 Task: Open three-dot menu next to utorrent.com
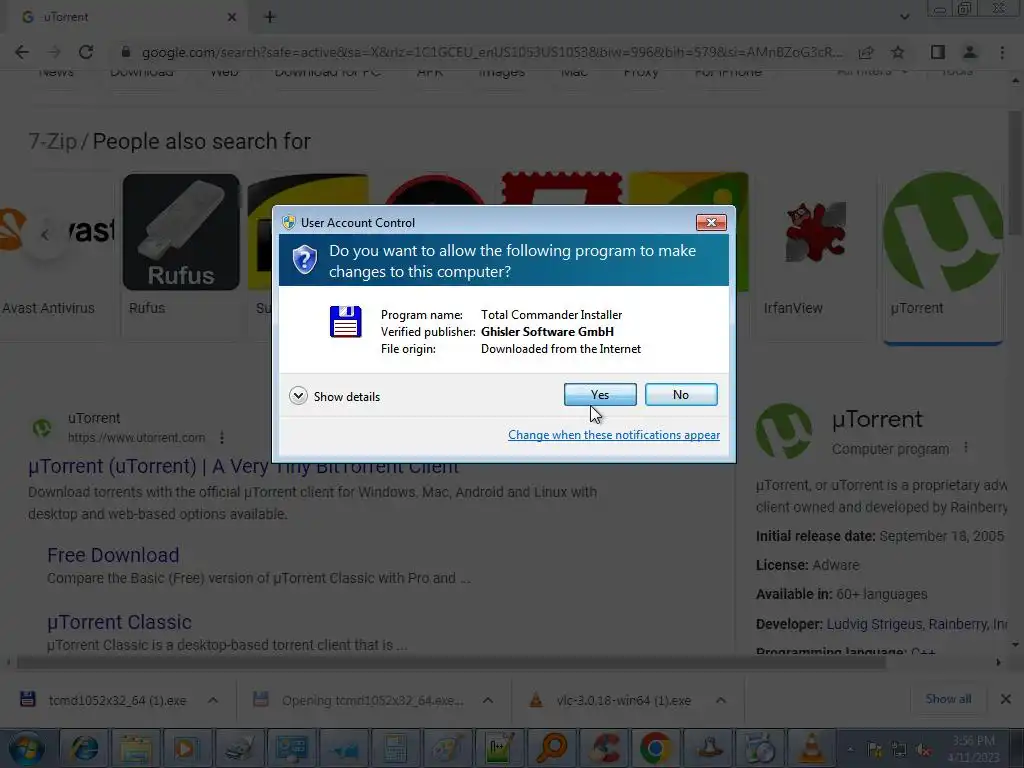point(222,438)
